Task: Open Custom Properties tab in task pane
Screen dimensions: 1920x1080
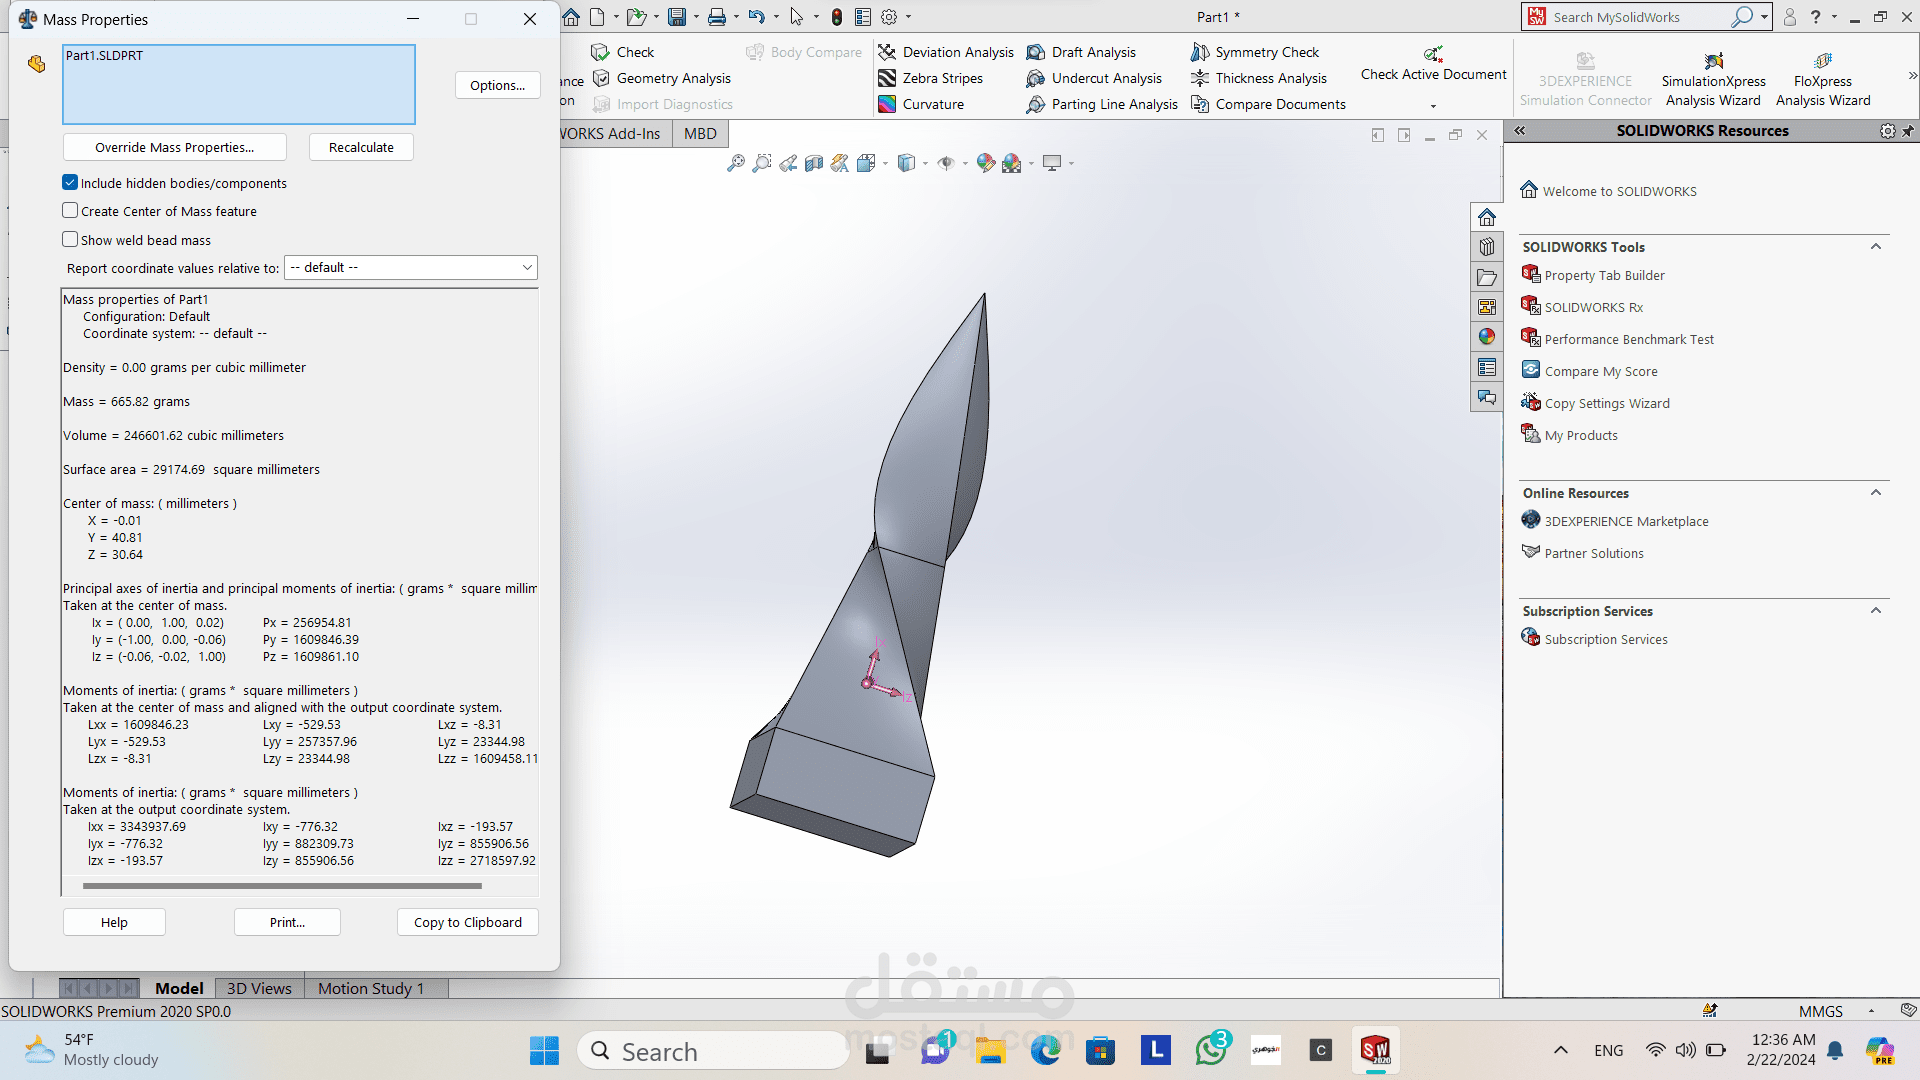Action: tap(1487, 367)
